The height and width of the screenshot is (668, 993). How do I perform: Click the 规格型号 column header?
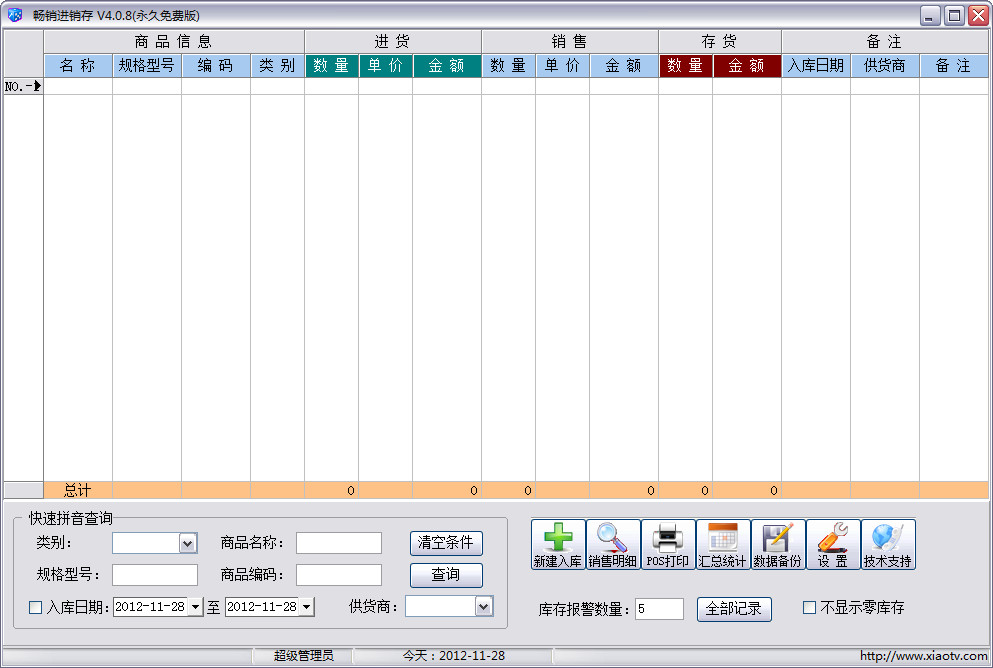[x=147, y=65]
